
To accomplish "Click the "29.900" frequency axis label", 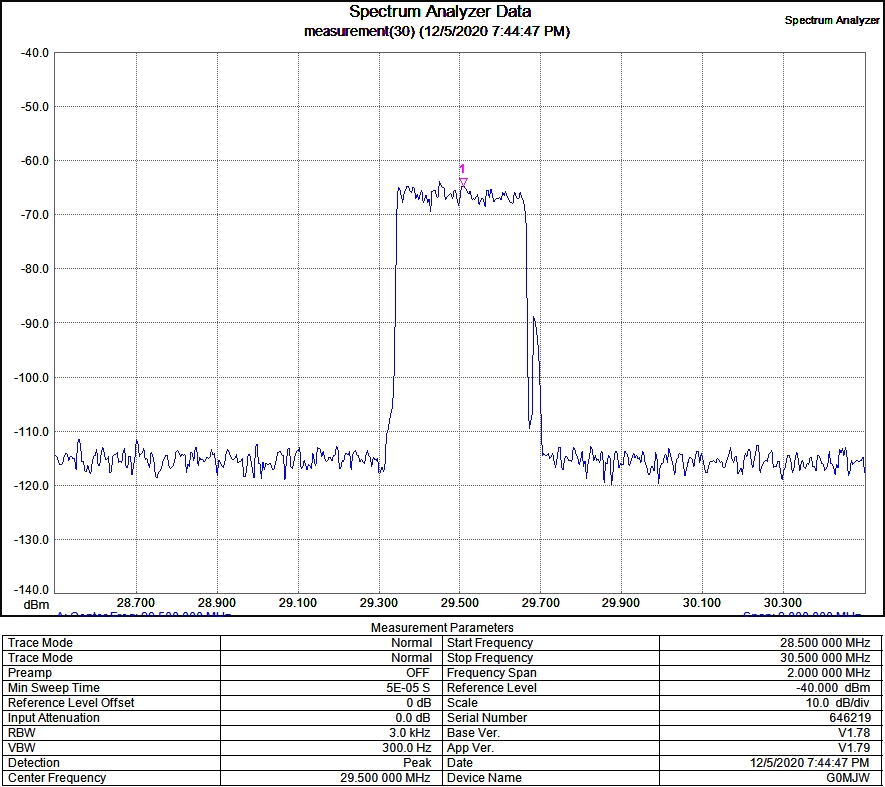I will click(x=621, y=603).
